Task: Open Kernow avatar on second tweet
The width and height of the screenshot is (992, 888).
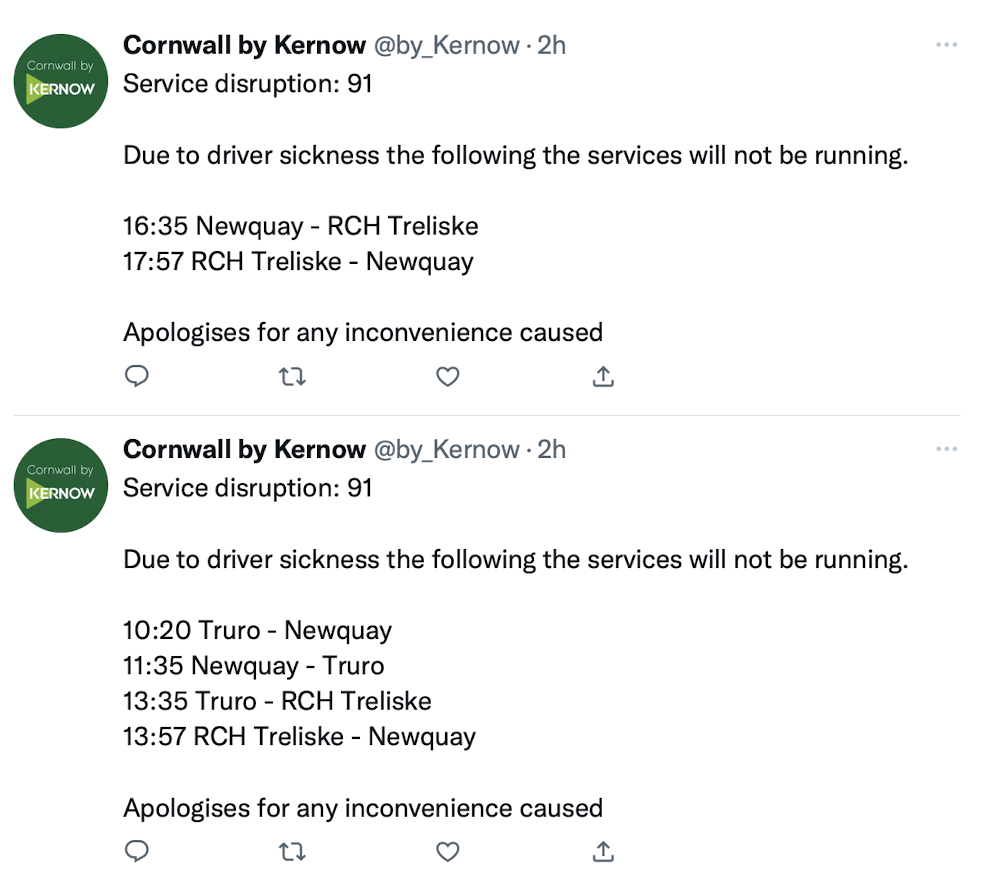Action: [x=61, y=485]
